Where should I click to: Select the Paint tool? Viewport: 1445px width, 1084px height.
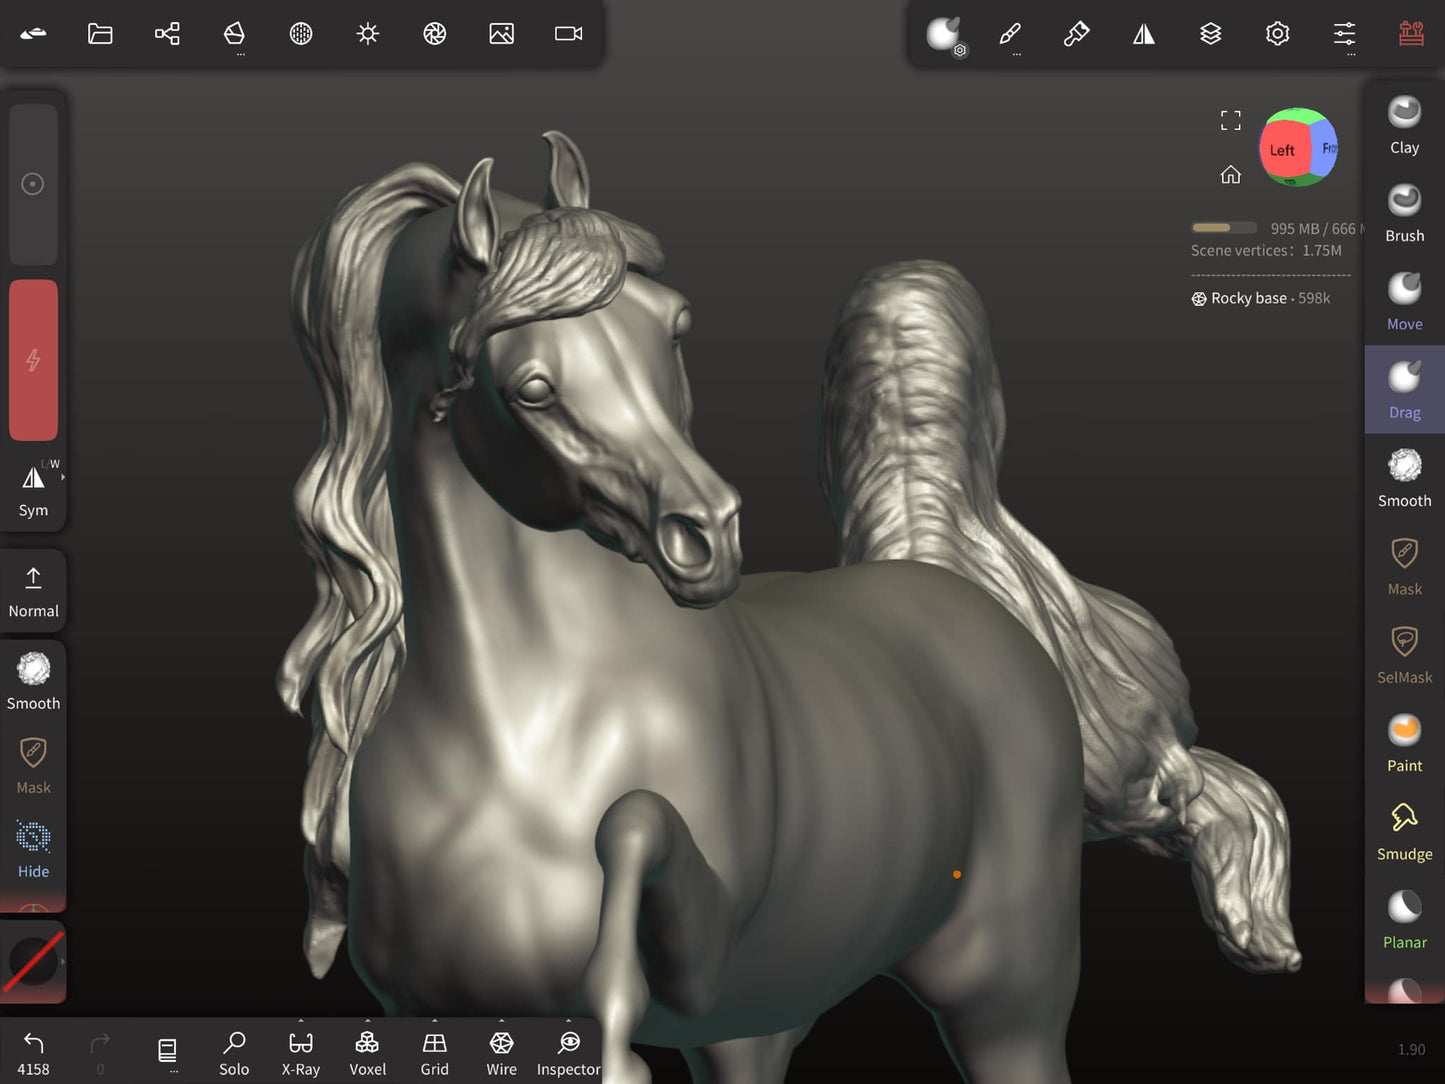tap(1404, 743)
